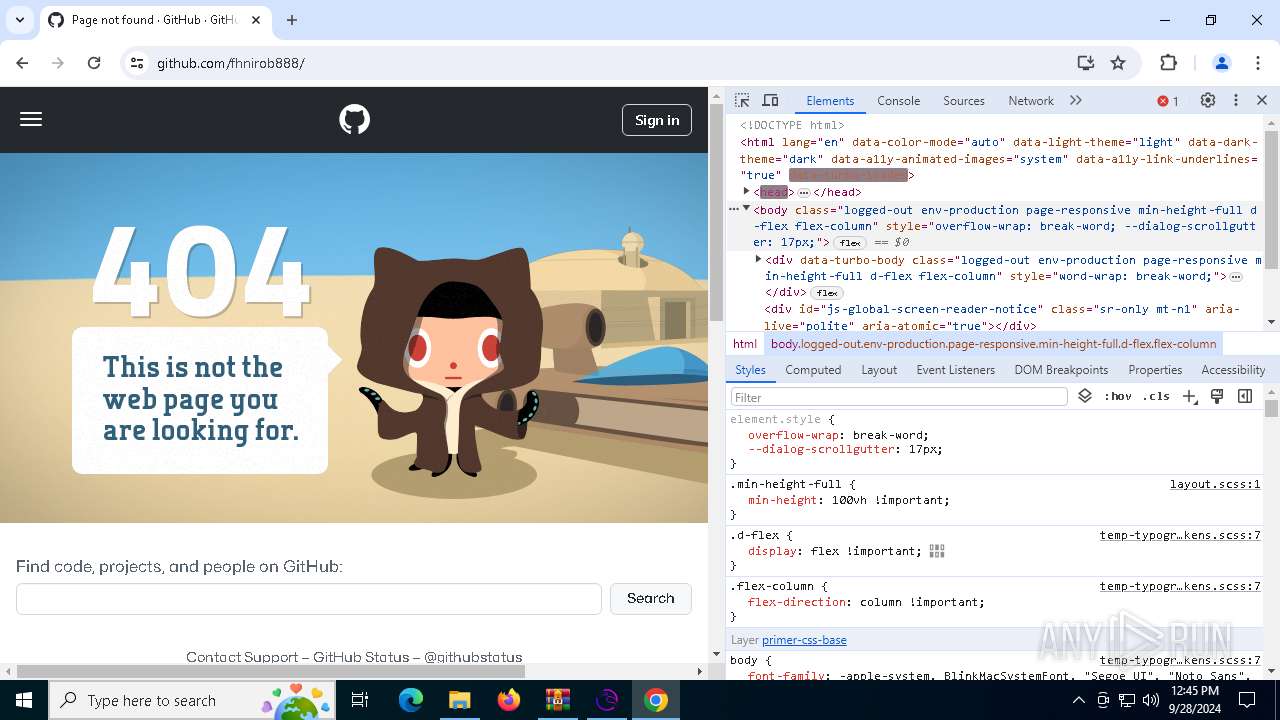Open the CSS layers view icon
This screenshot has width=1280, height=720.
[1085, 397]
